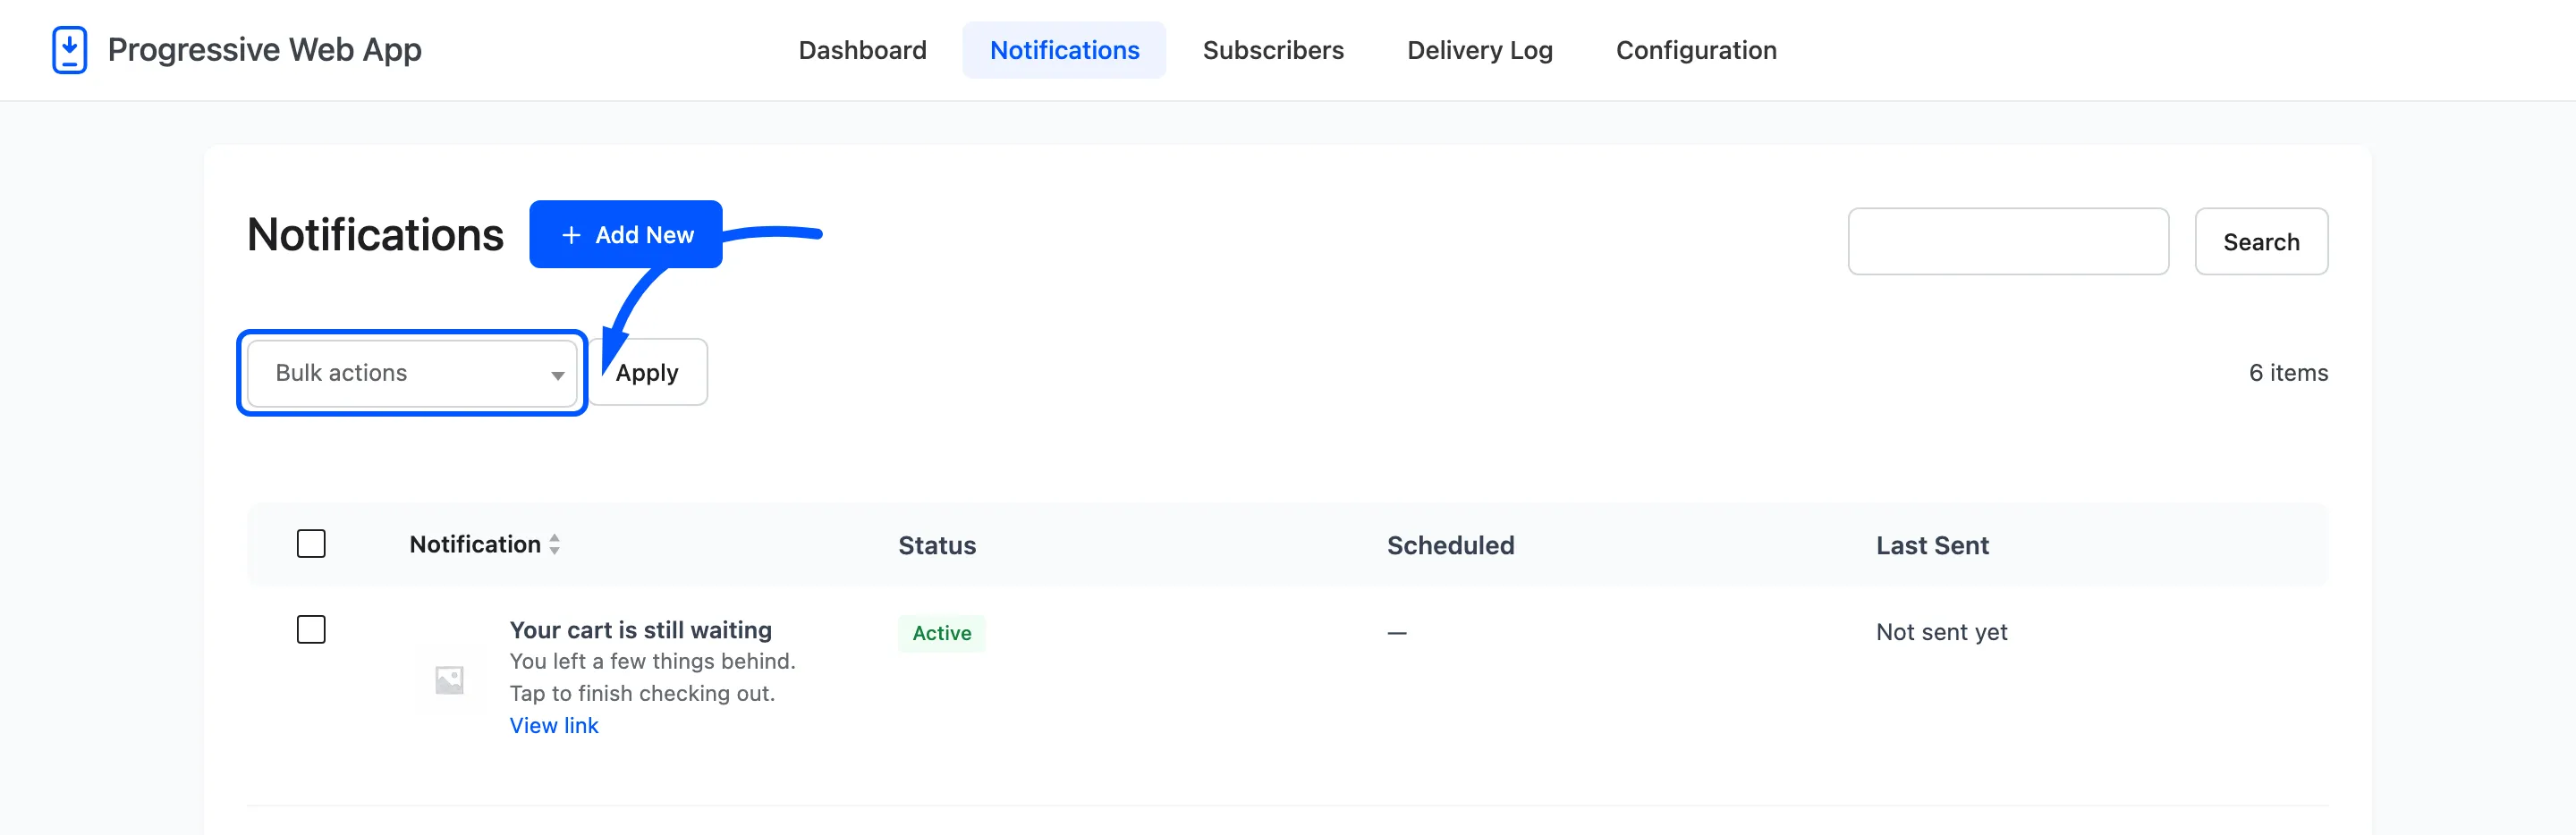Open the Configuration tab
The image size is (2576, 835).
tap(1696, 50)
